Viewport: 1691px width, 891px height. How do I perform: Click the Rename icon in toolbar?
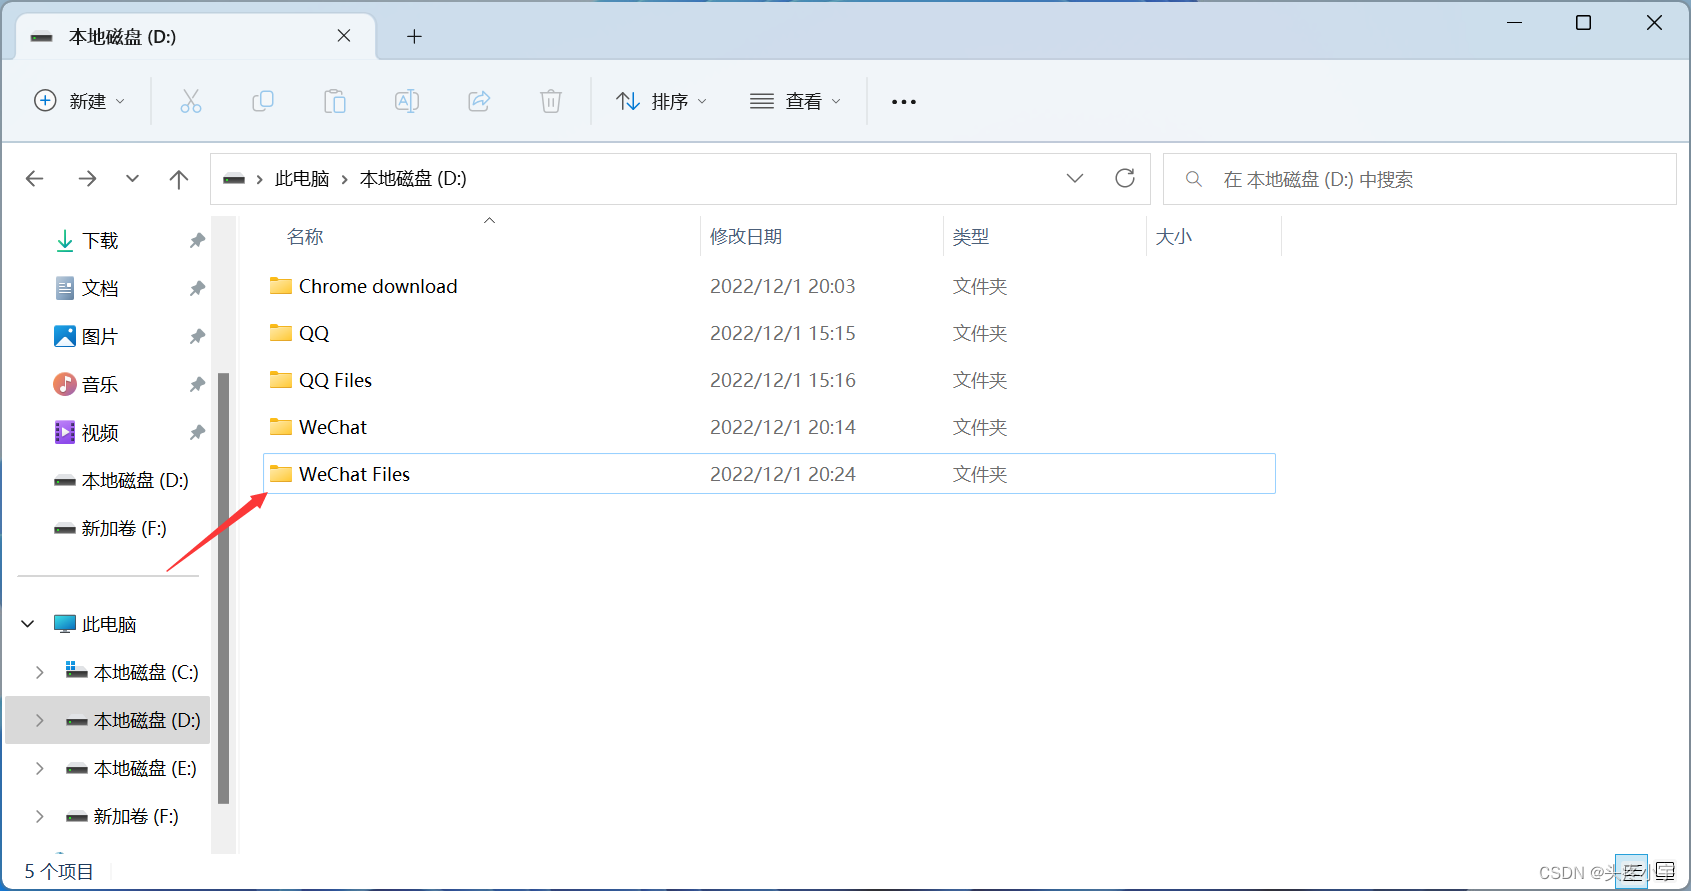(407, 101)
